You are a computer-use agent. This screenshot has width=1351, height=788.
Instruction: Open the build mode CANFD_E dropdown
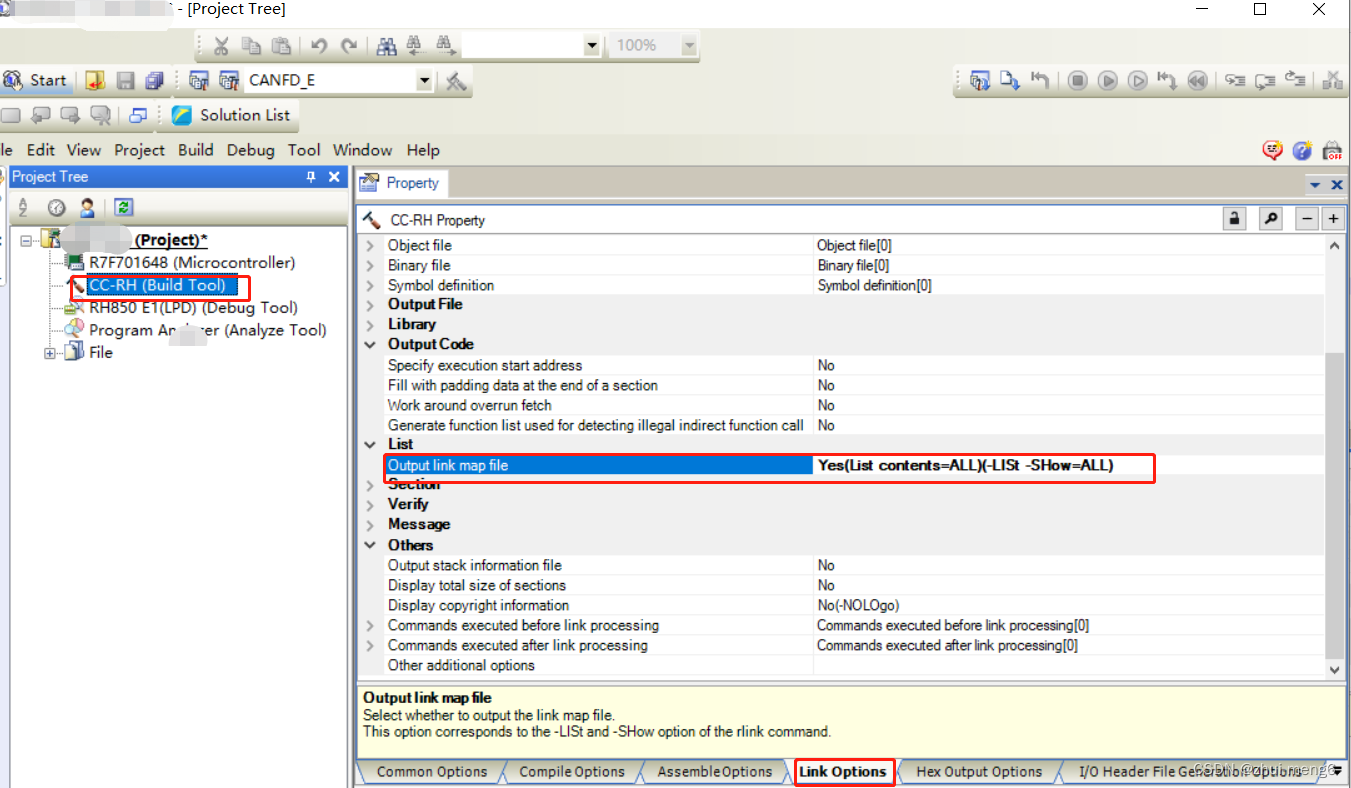coord(424,81)
